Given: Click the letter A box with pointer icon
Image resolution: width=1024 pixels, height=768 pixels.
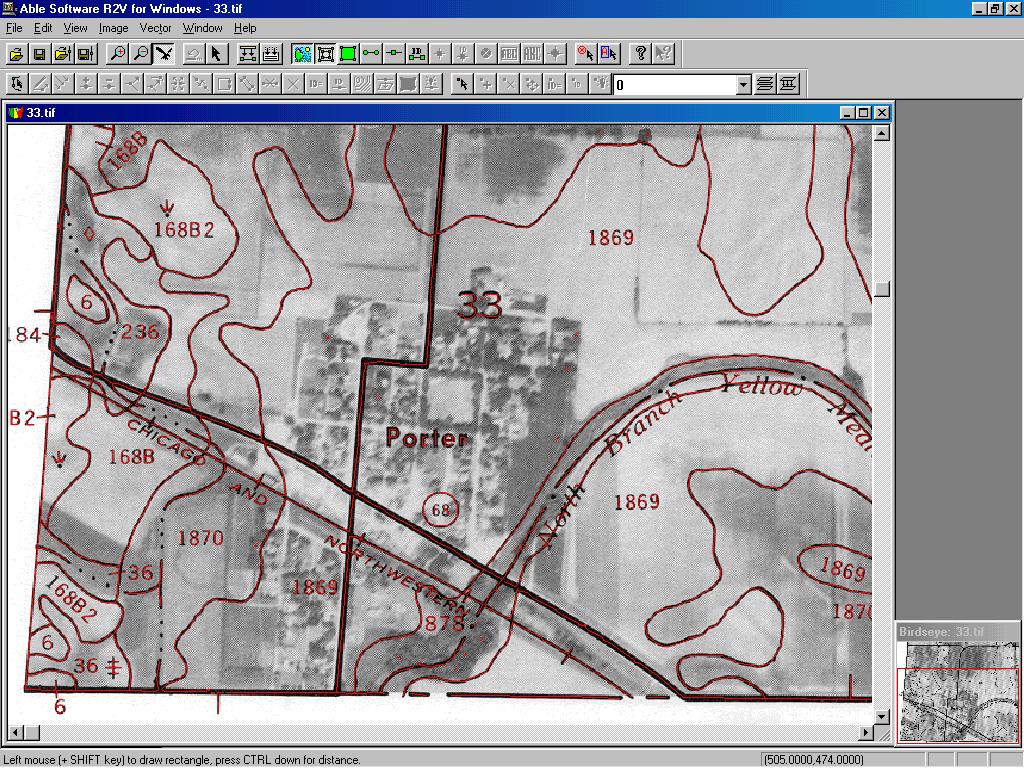Looking at the screenshot, I should coord(609,54).
